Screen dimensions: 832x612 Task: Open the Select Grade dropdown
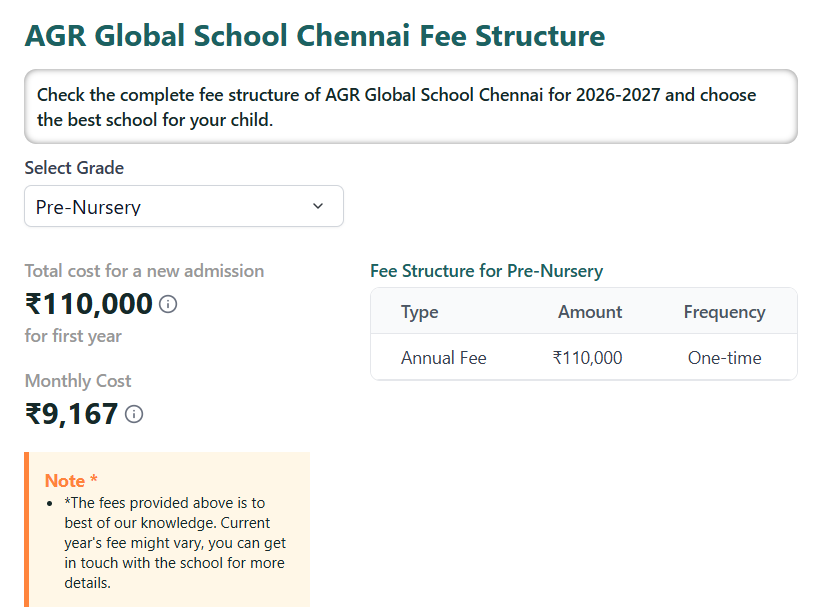[184, 206]
